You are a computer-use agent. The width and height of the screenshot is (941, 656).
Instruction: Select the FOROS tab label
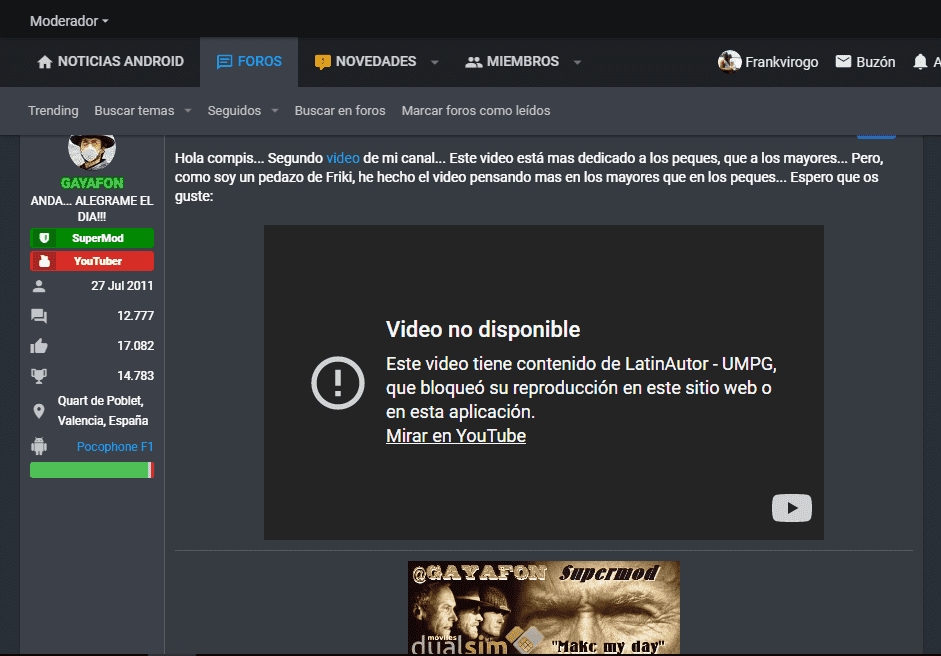(259, 61)
